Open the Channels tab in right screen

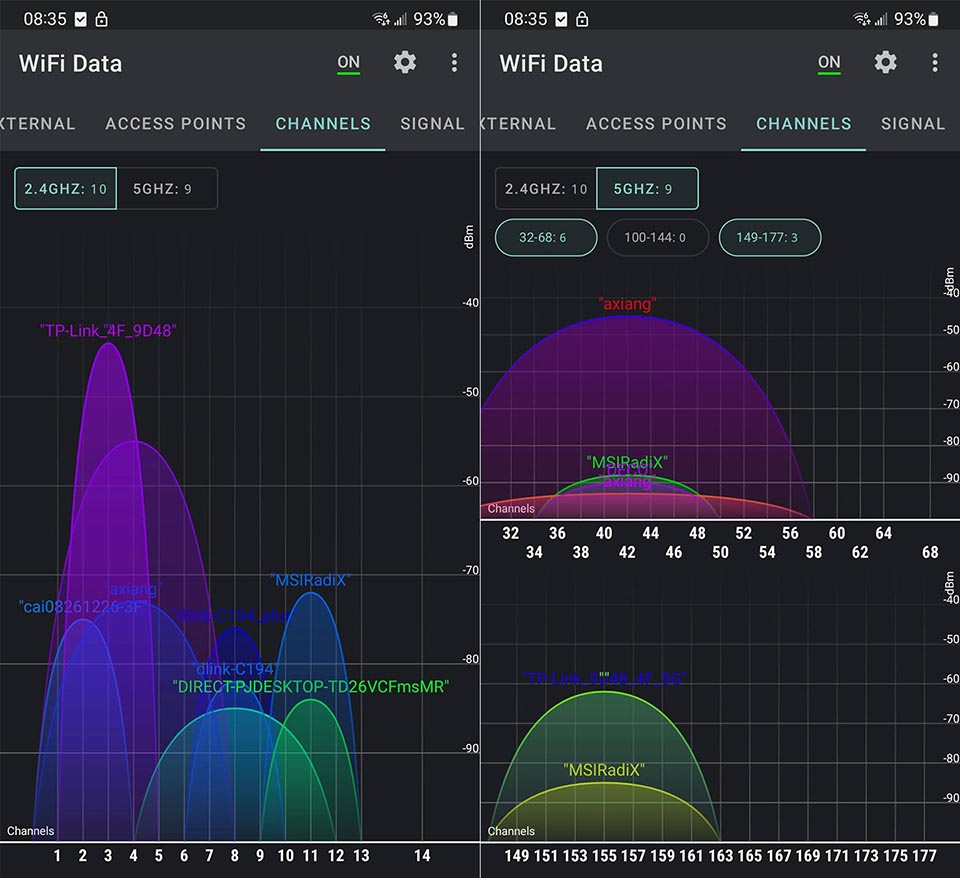pyautogui.click(x=803, y=124)
